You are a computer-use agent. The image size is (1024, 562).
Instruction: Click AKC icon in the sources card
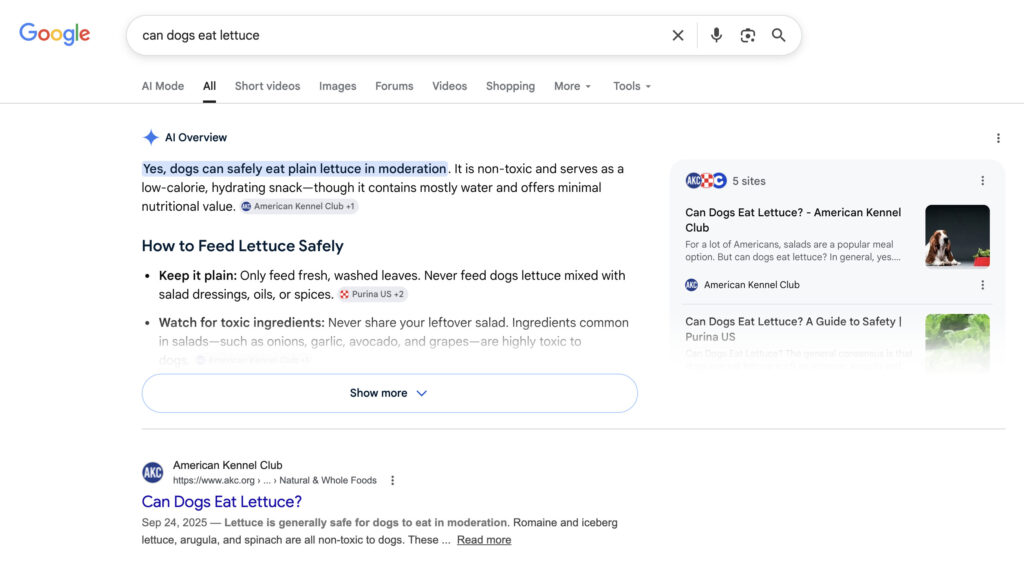pos(692,285)
